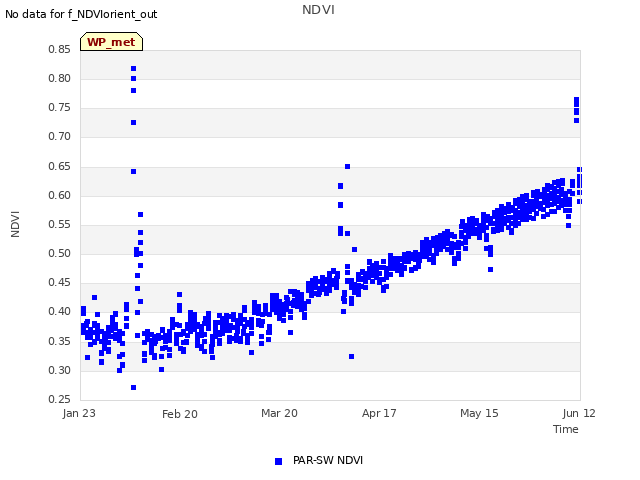Screen dimensions: 640x480
Task: Click the Apr 17 x-axis tick label
Action: (x=379, y=413)
